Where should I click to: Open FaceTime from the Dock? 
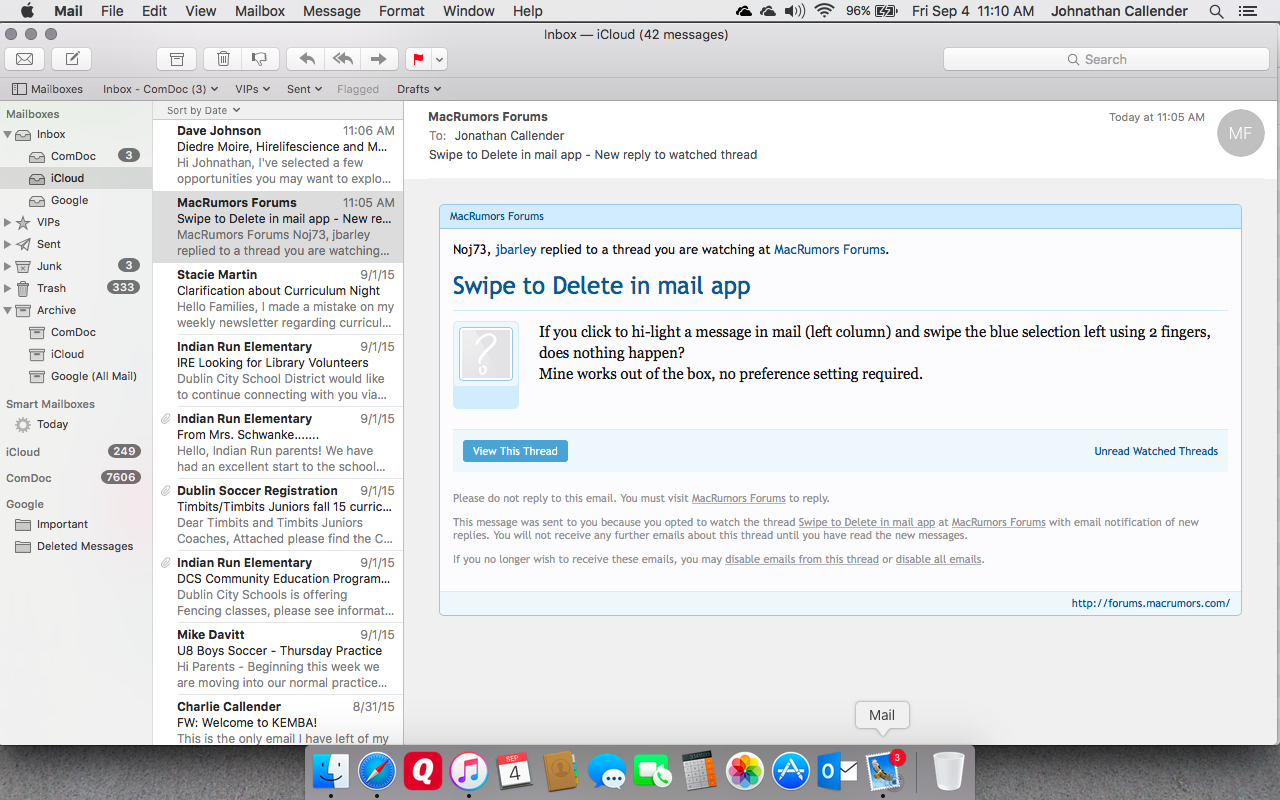pyautogui.click(x=652, y=771)
